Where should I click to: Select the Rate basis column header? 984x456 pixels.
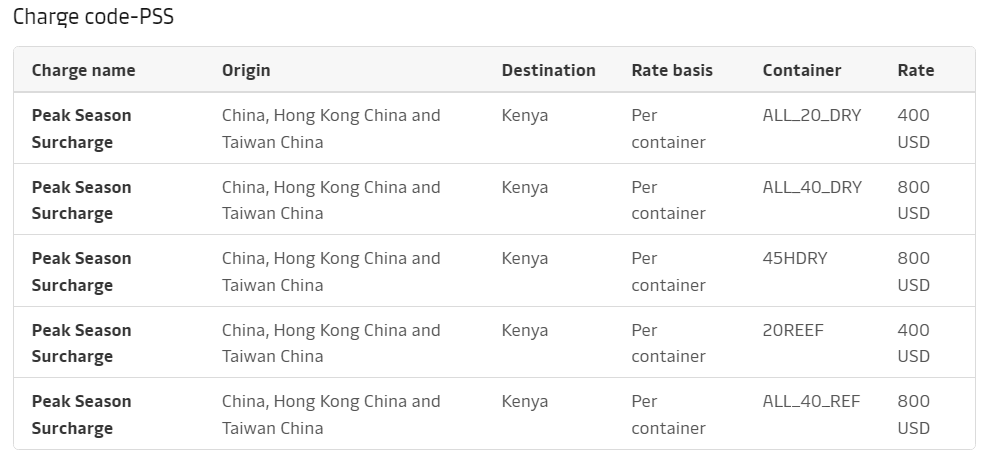pyautogui.click(x=672, y=70)
